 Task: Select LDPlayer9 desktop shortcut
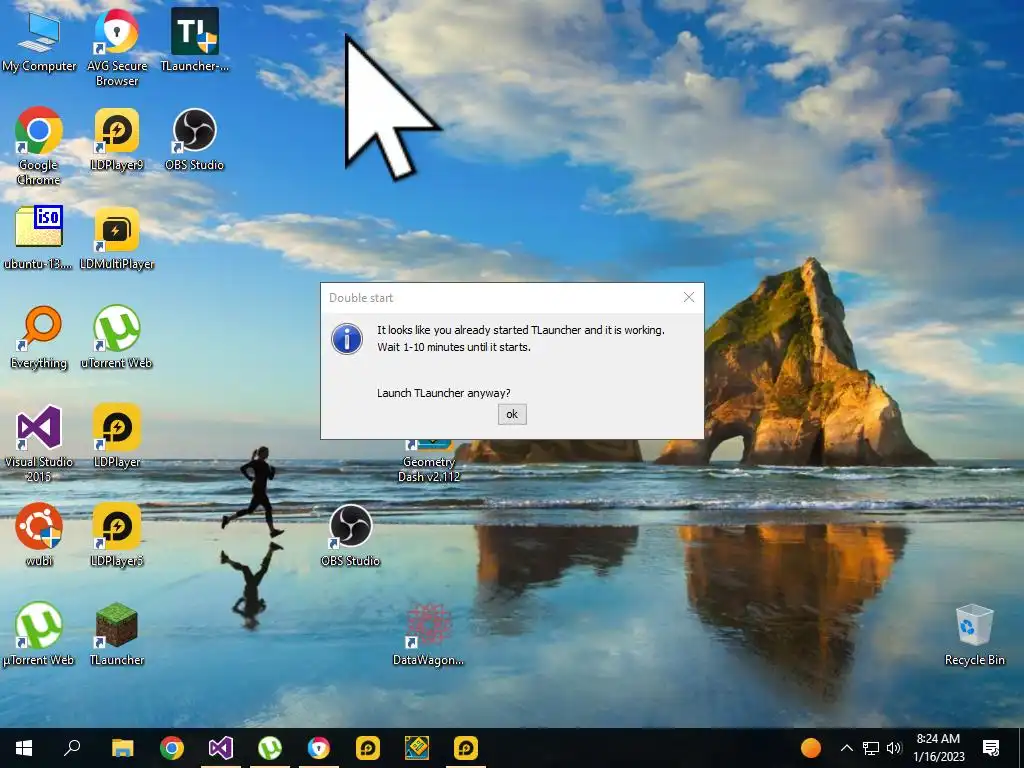(116, 140)
